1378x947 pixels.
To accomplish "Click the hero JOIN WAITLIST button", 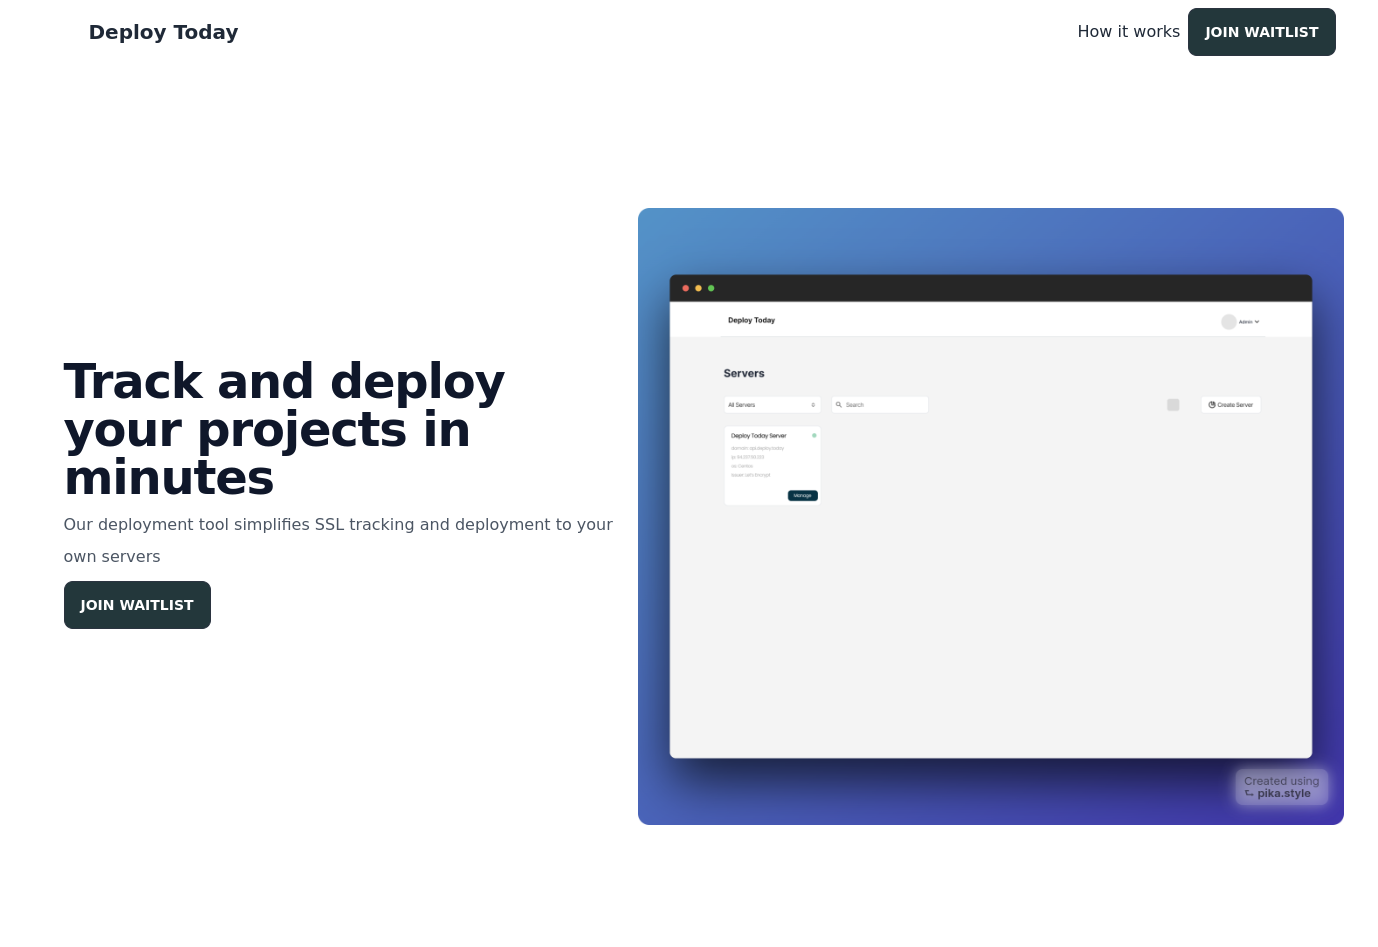I will (137, 605).
